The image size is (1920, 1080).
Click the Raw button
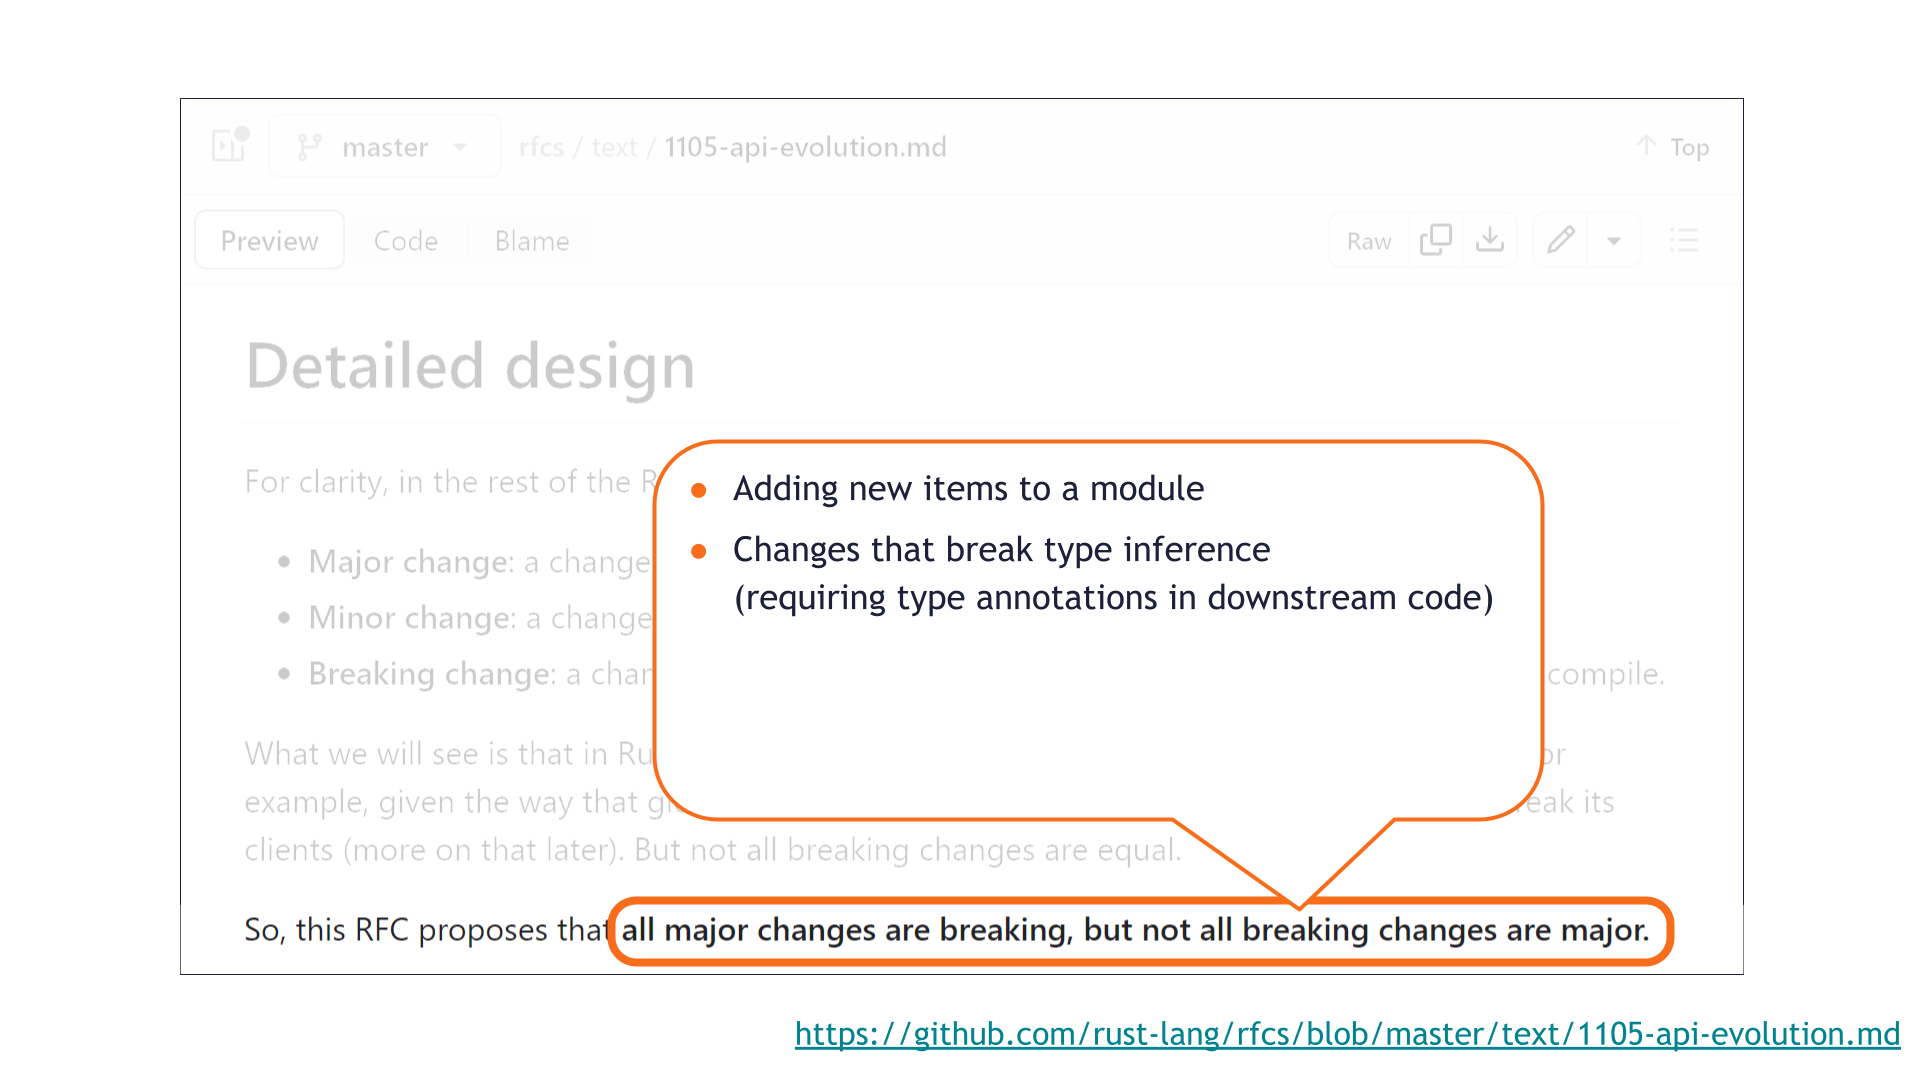coord(1368,240)
